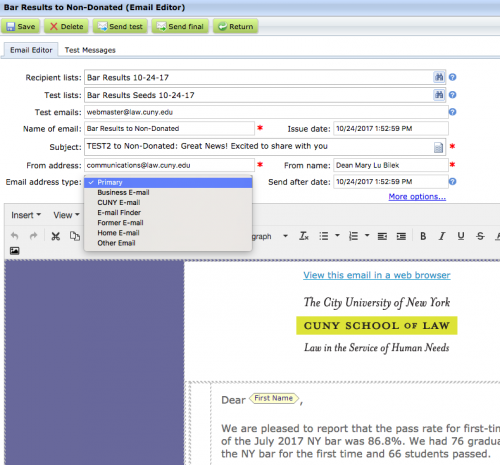The height and width of the screenshot is (465, 500).
Task: Toggle Underline formatting
Action: click(461, 236)
